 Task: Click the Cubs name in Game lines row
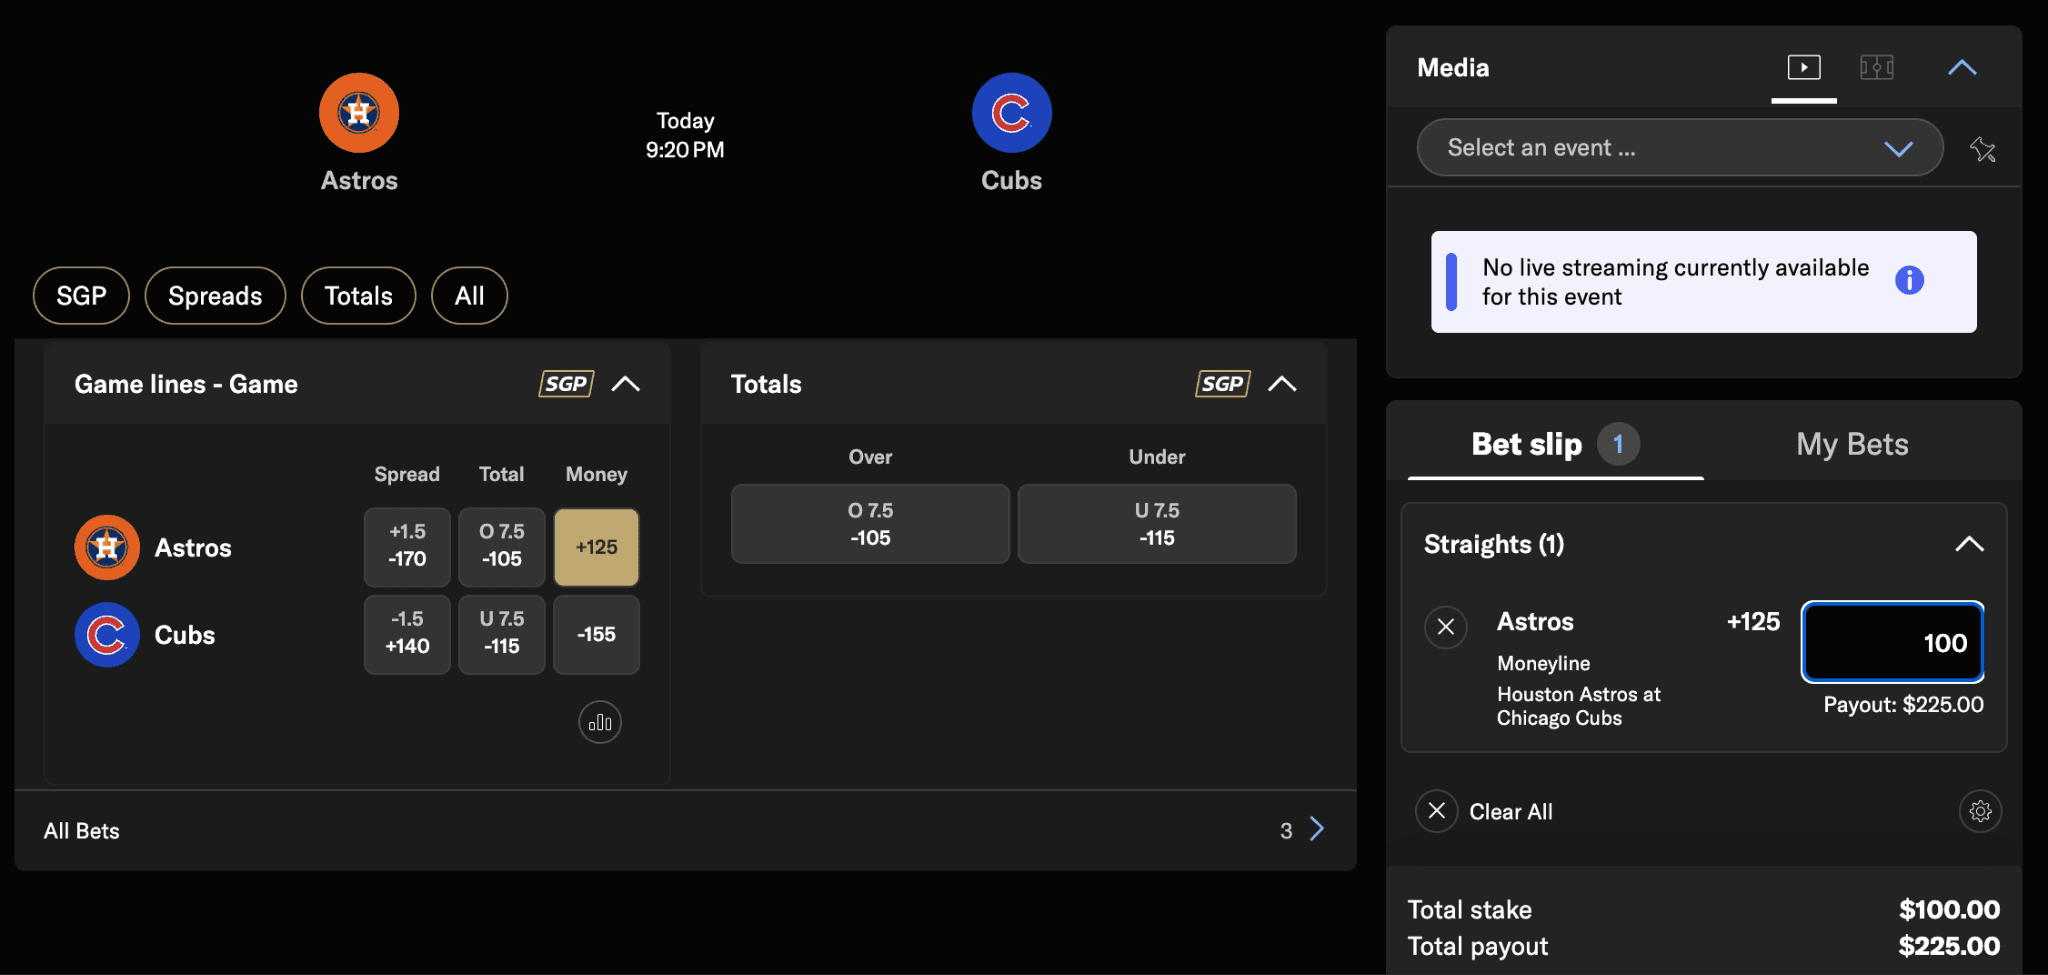185,635
